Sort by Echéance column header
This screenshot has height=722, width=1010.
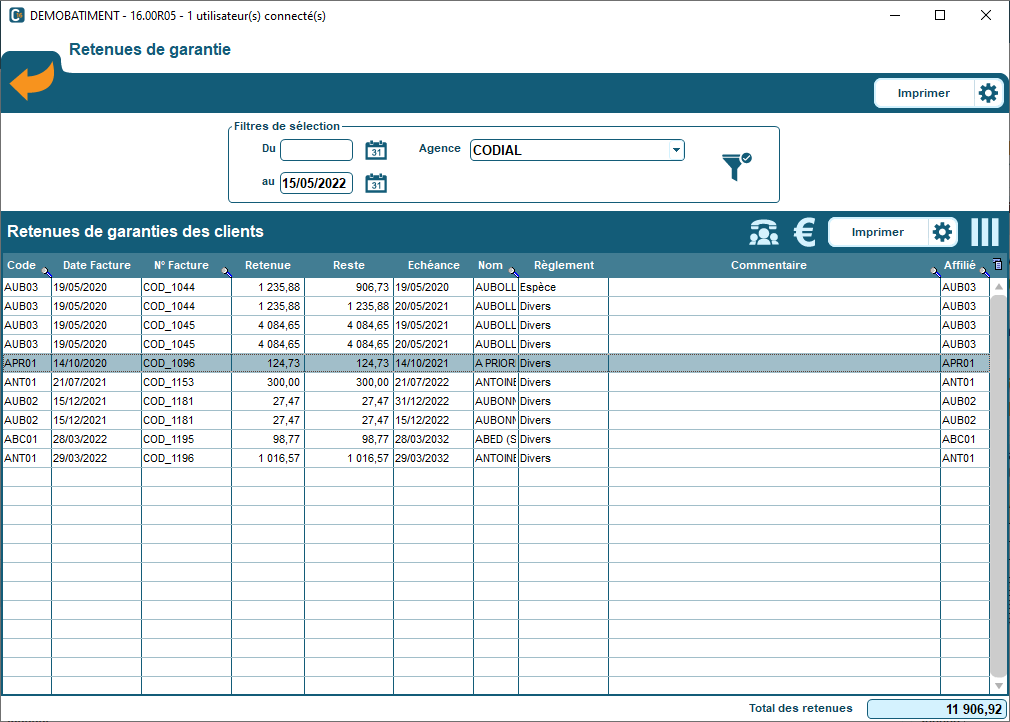pos(434,265)
